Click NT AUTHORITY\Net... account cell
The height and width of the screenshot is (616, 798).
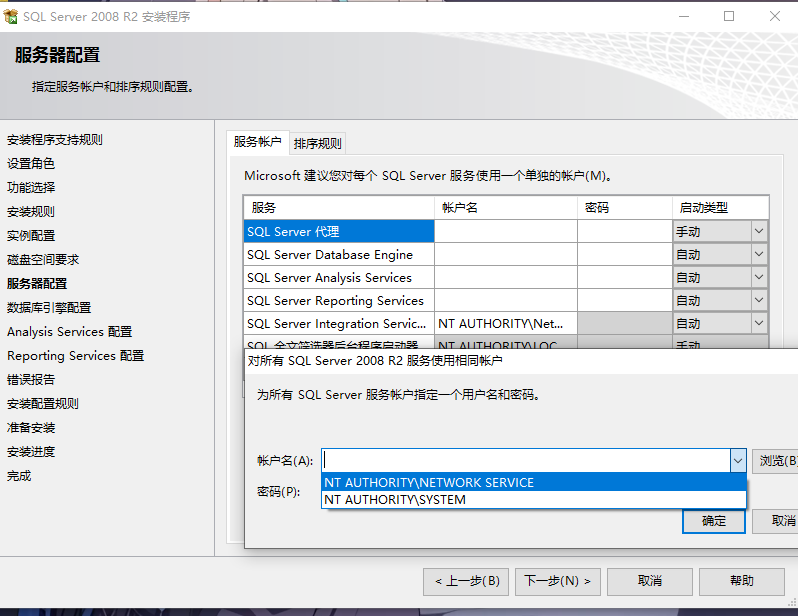point(506,323)
